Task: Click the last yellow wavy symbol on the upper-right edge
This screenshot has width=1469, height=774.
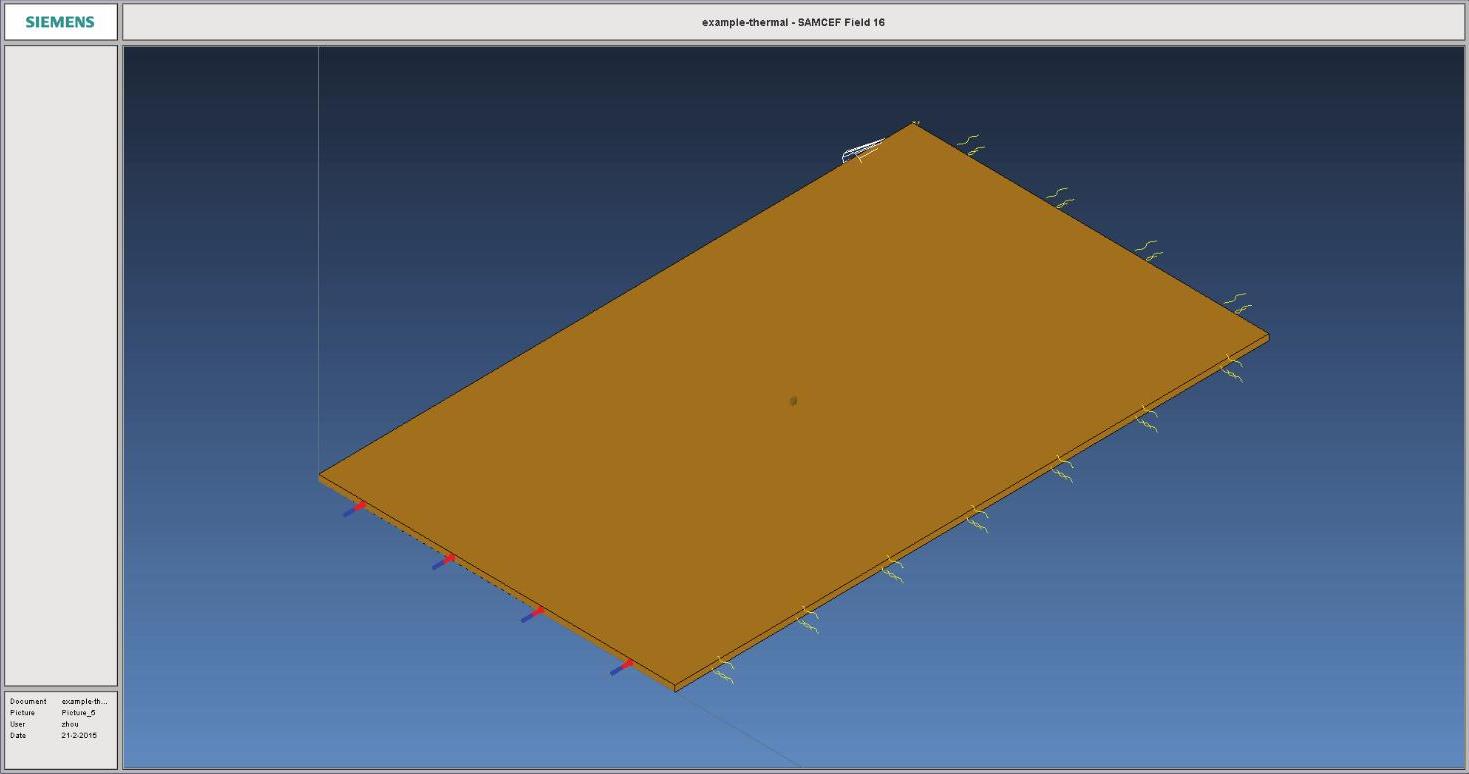Action: pos(1237,303)
